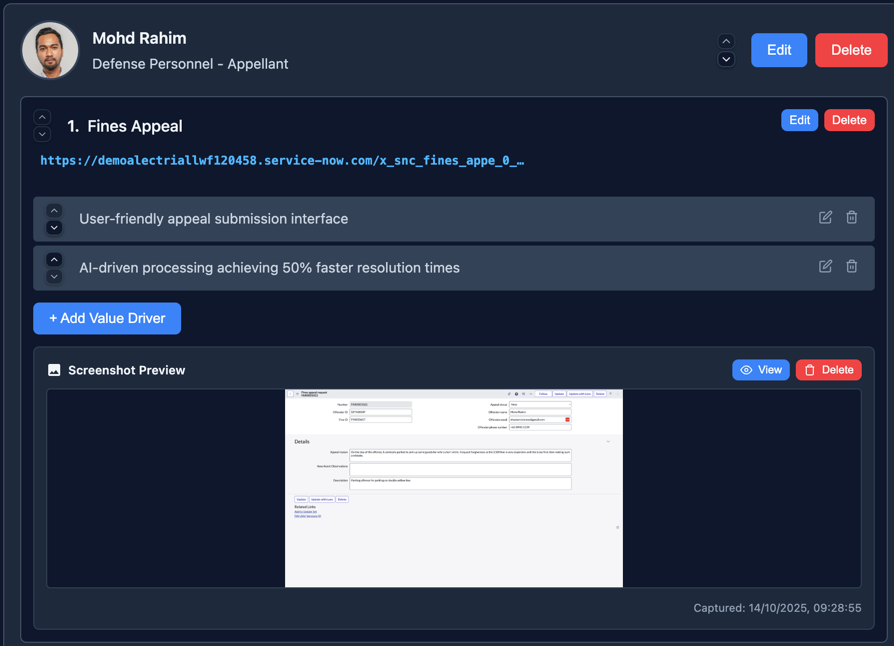This screenshot has height=646, width=894.
Task: Click the trash icon on the AI-driven processing driver
Action: click(852, 266)
